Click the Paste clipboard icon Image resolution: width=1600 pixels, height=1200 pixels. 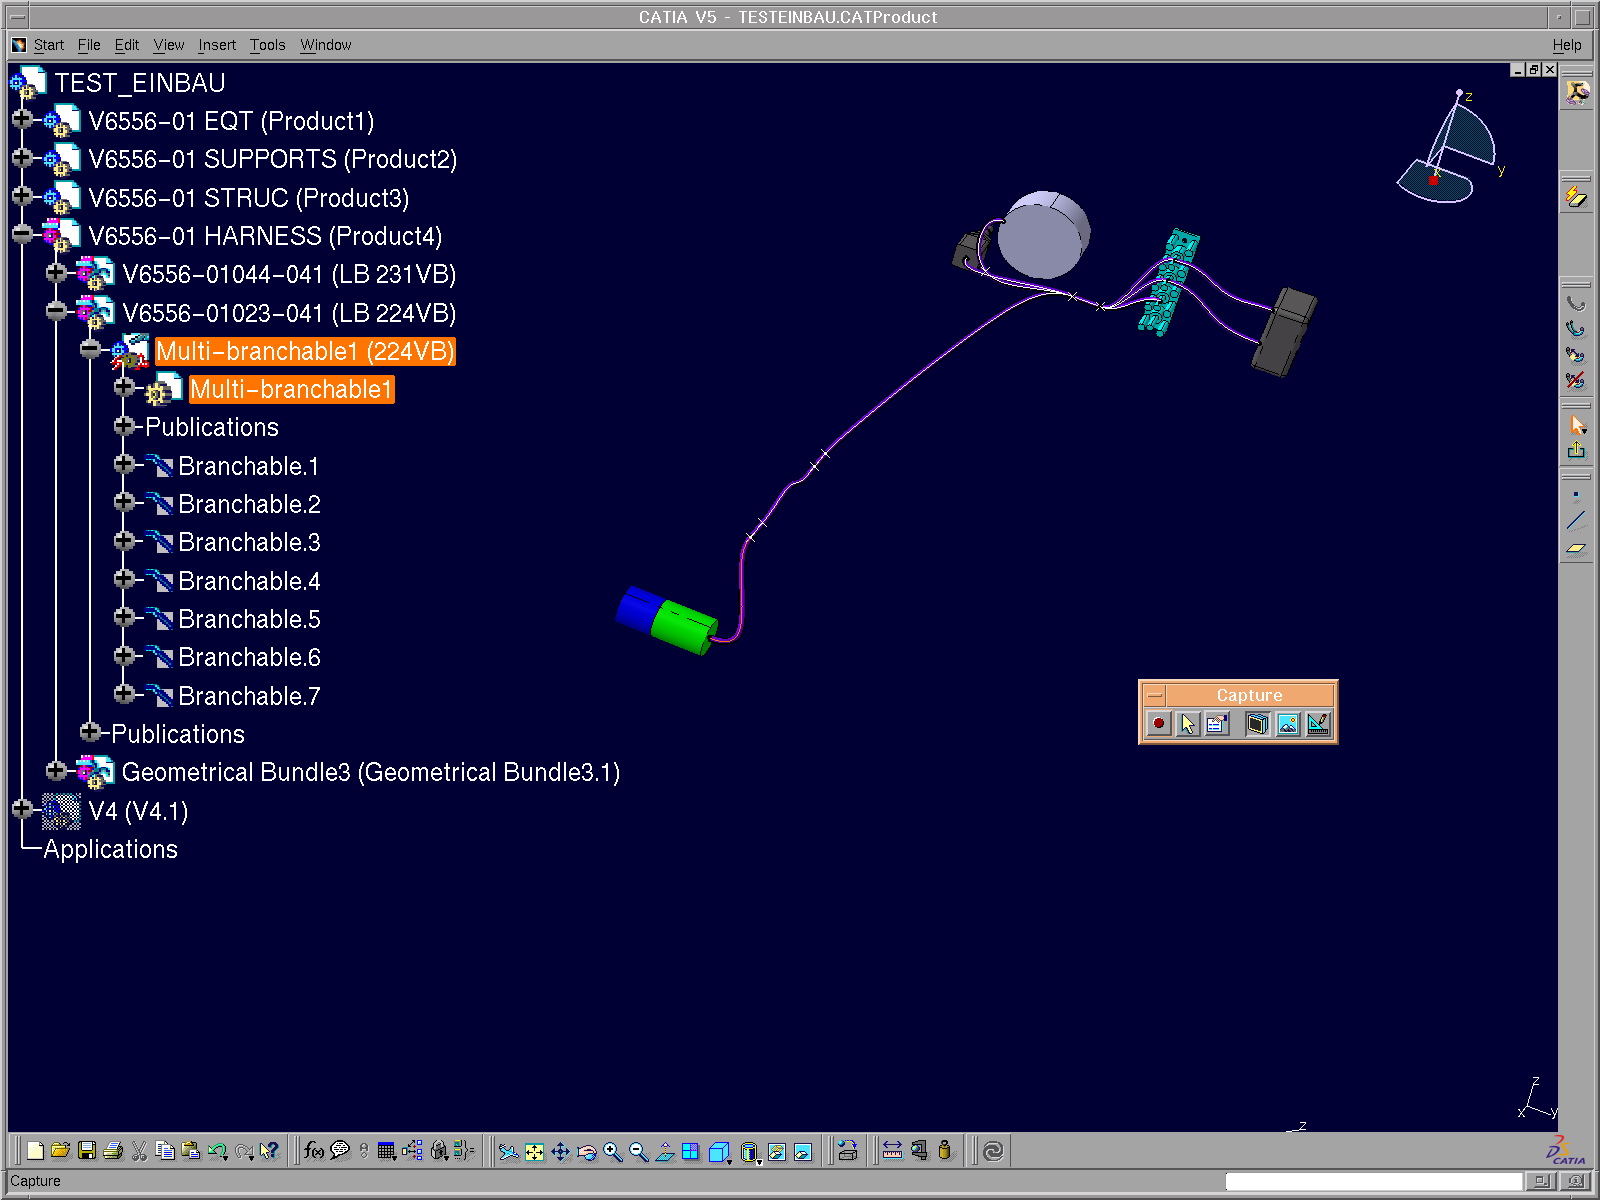[x=191, y=1151]
